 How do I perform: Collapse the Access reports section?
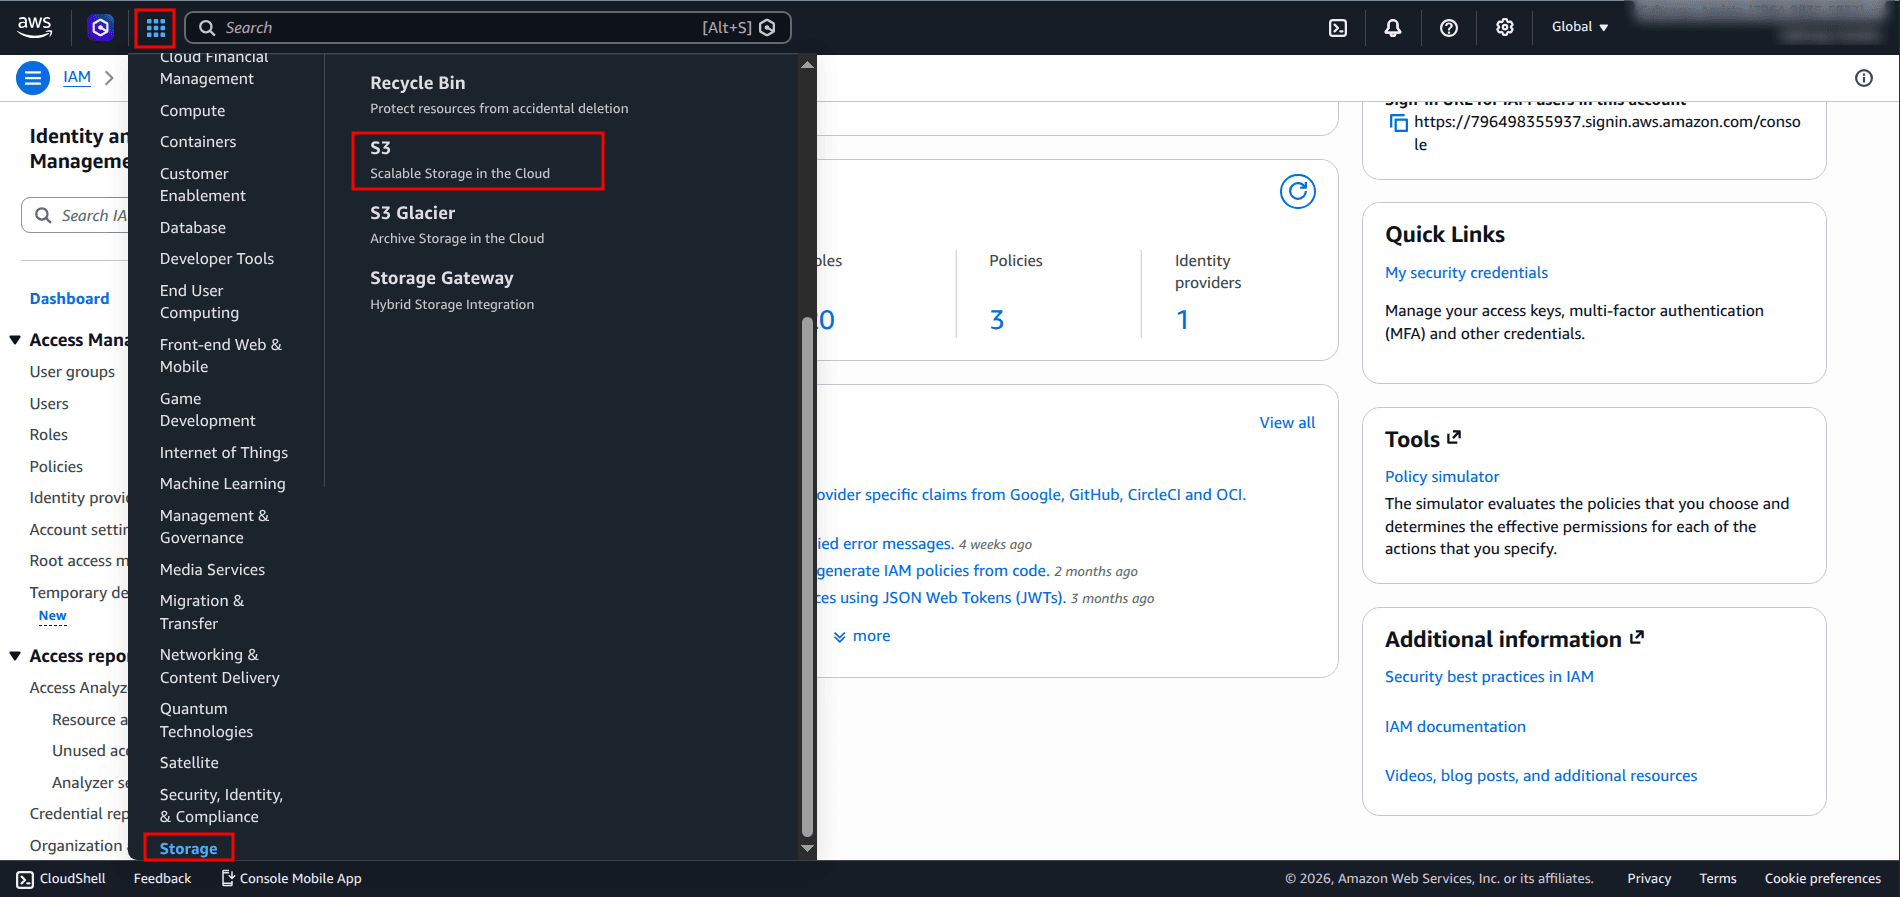coord(15,656)
